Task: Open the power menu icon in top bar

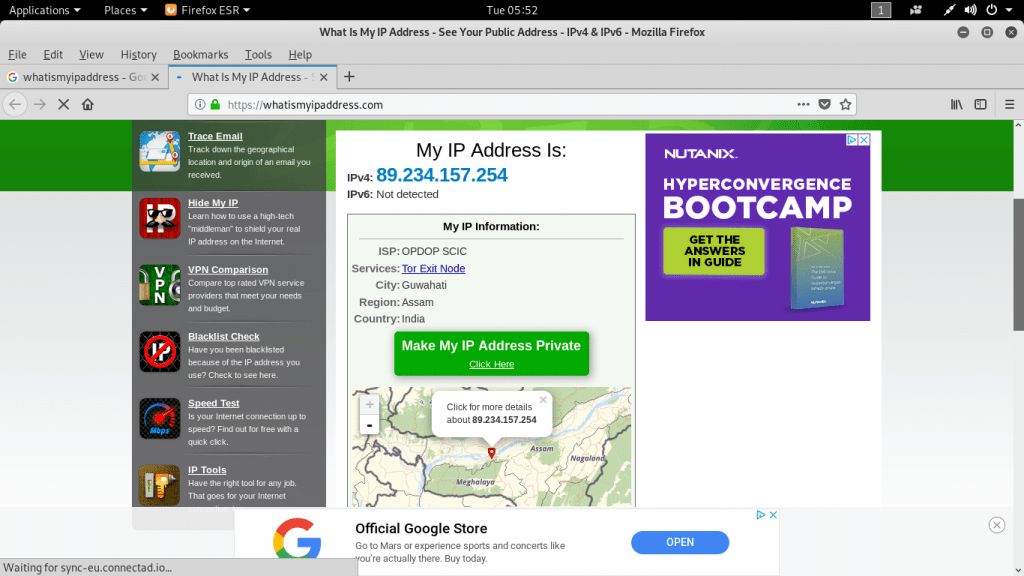Action: pyautogui.click(x=991, y=10)
